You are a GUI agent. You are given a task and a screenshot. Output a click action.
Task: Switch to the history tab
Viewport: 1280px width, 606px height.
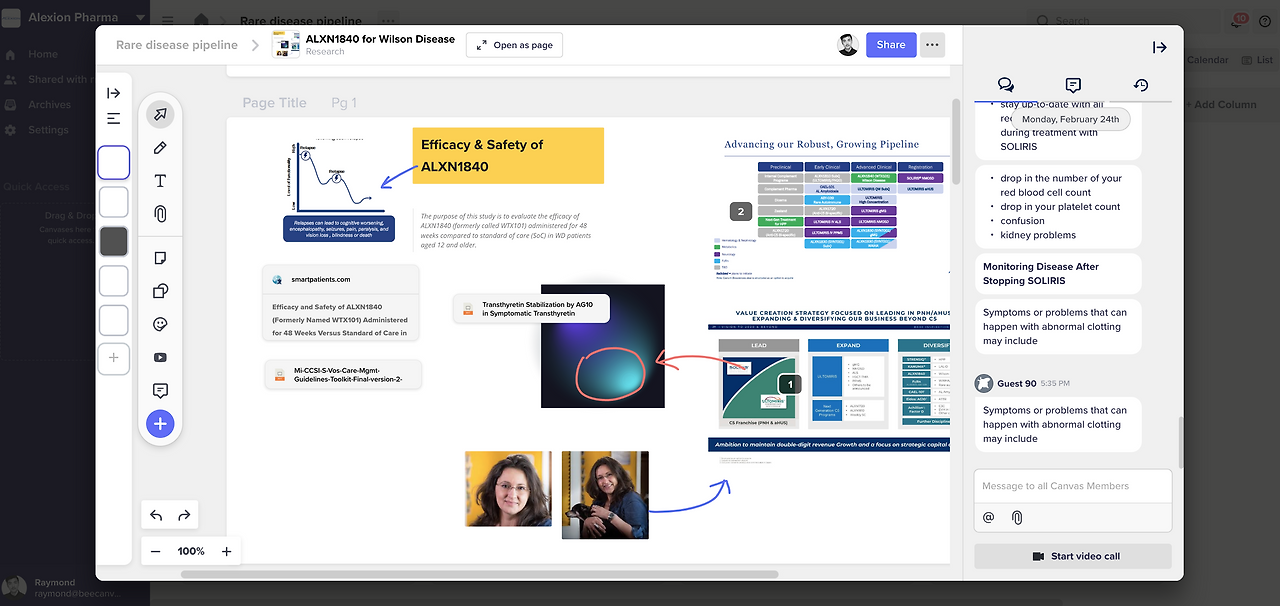pos(1141,85)
